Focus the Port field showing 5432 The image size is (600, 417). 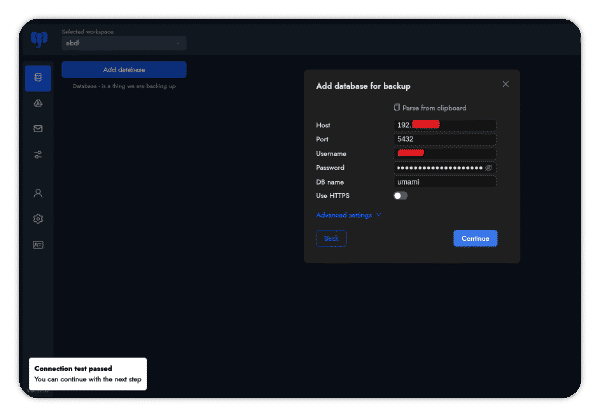445,139
